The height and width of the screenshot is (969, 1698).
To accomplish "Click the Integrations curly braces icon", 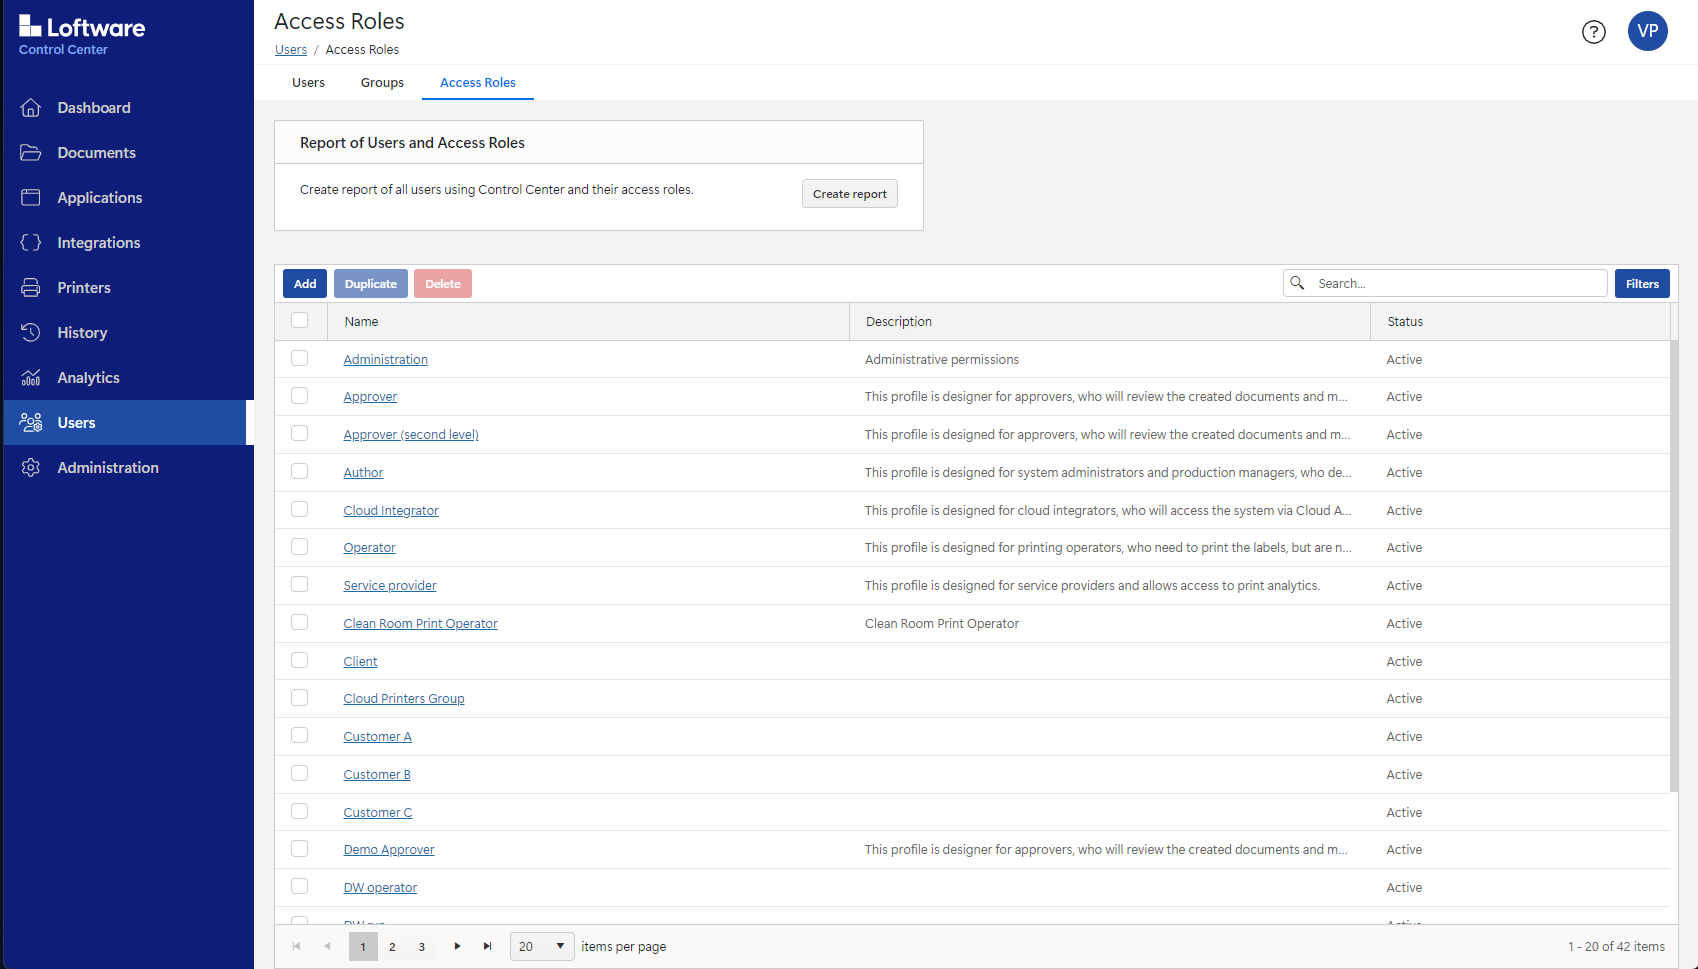I will coord(31,243).
